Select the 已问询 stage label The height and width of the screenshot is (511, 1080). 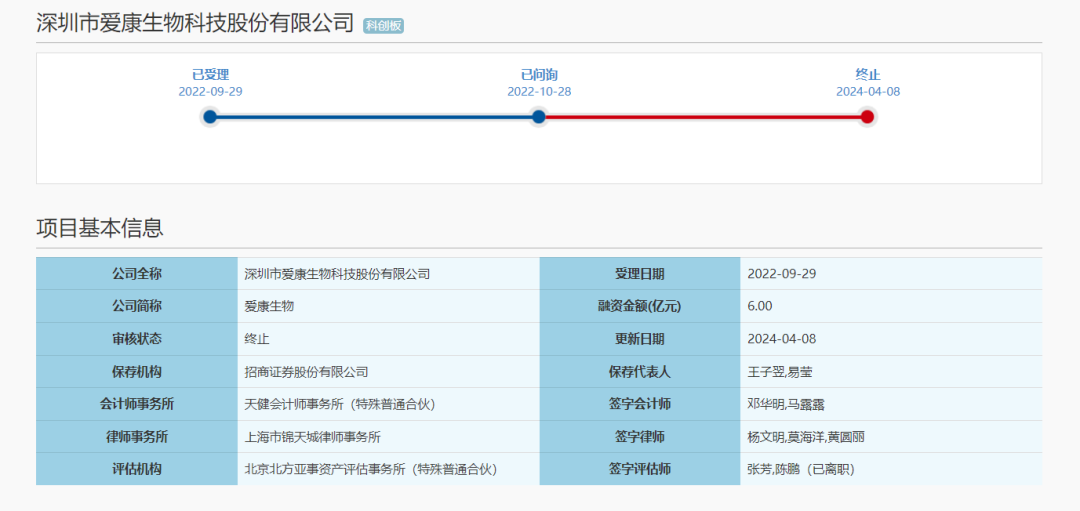(x=539, y=74)
